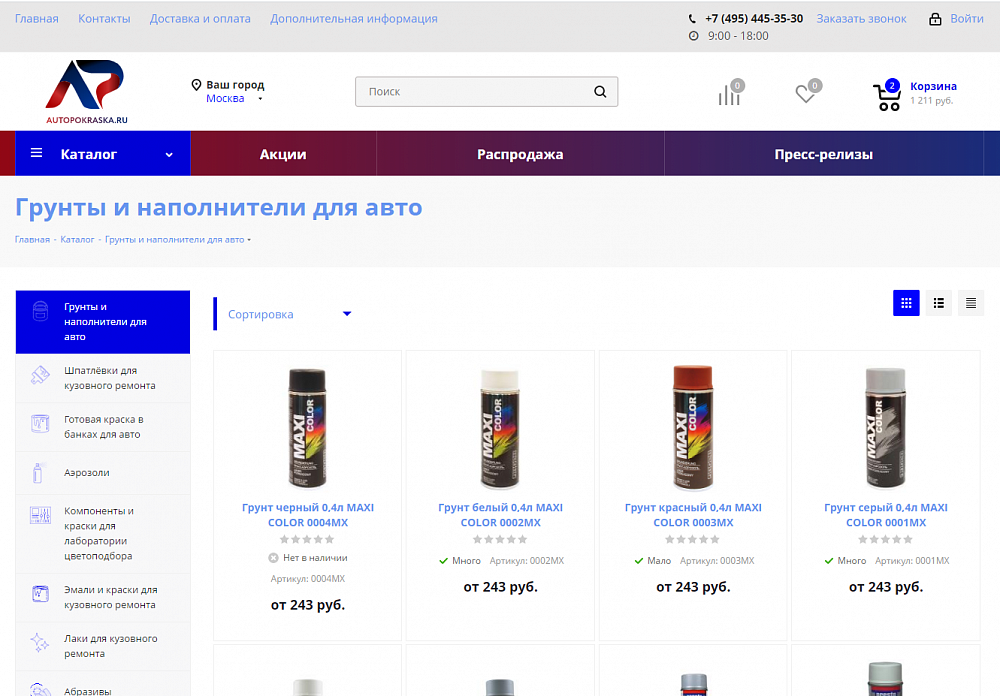1000x696 pixels.
Task: Open the Главная top link
Action: (36, 19)
